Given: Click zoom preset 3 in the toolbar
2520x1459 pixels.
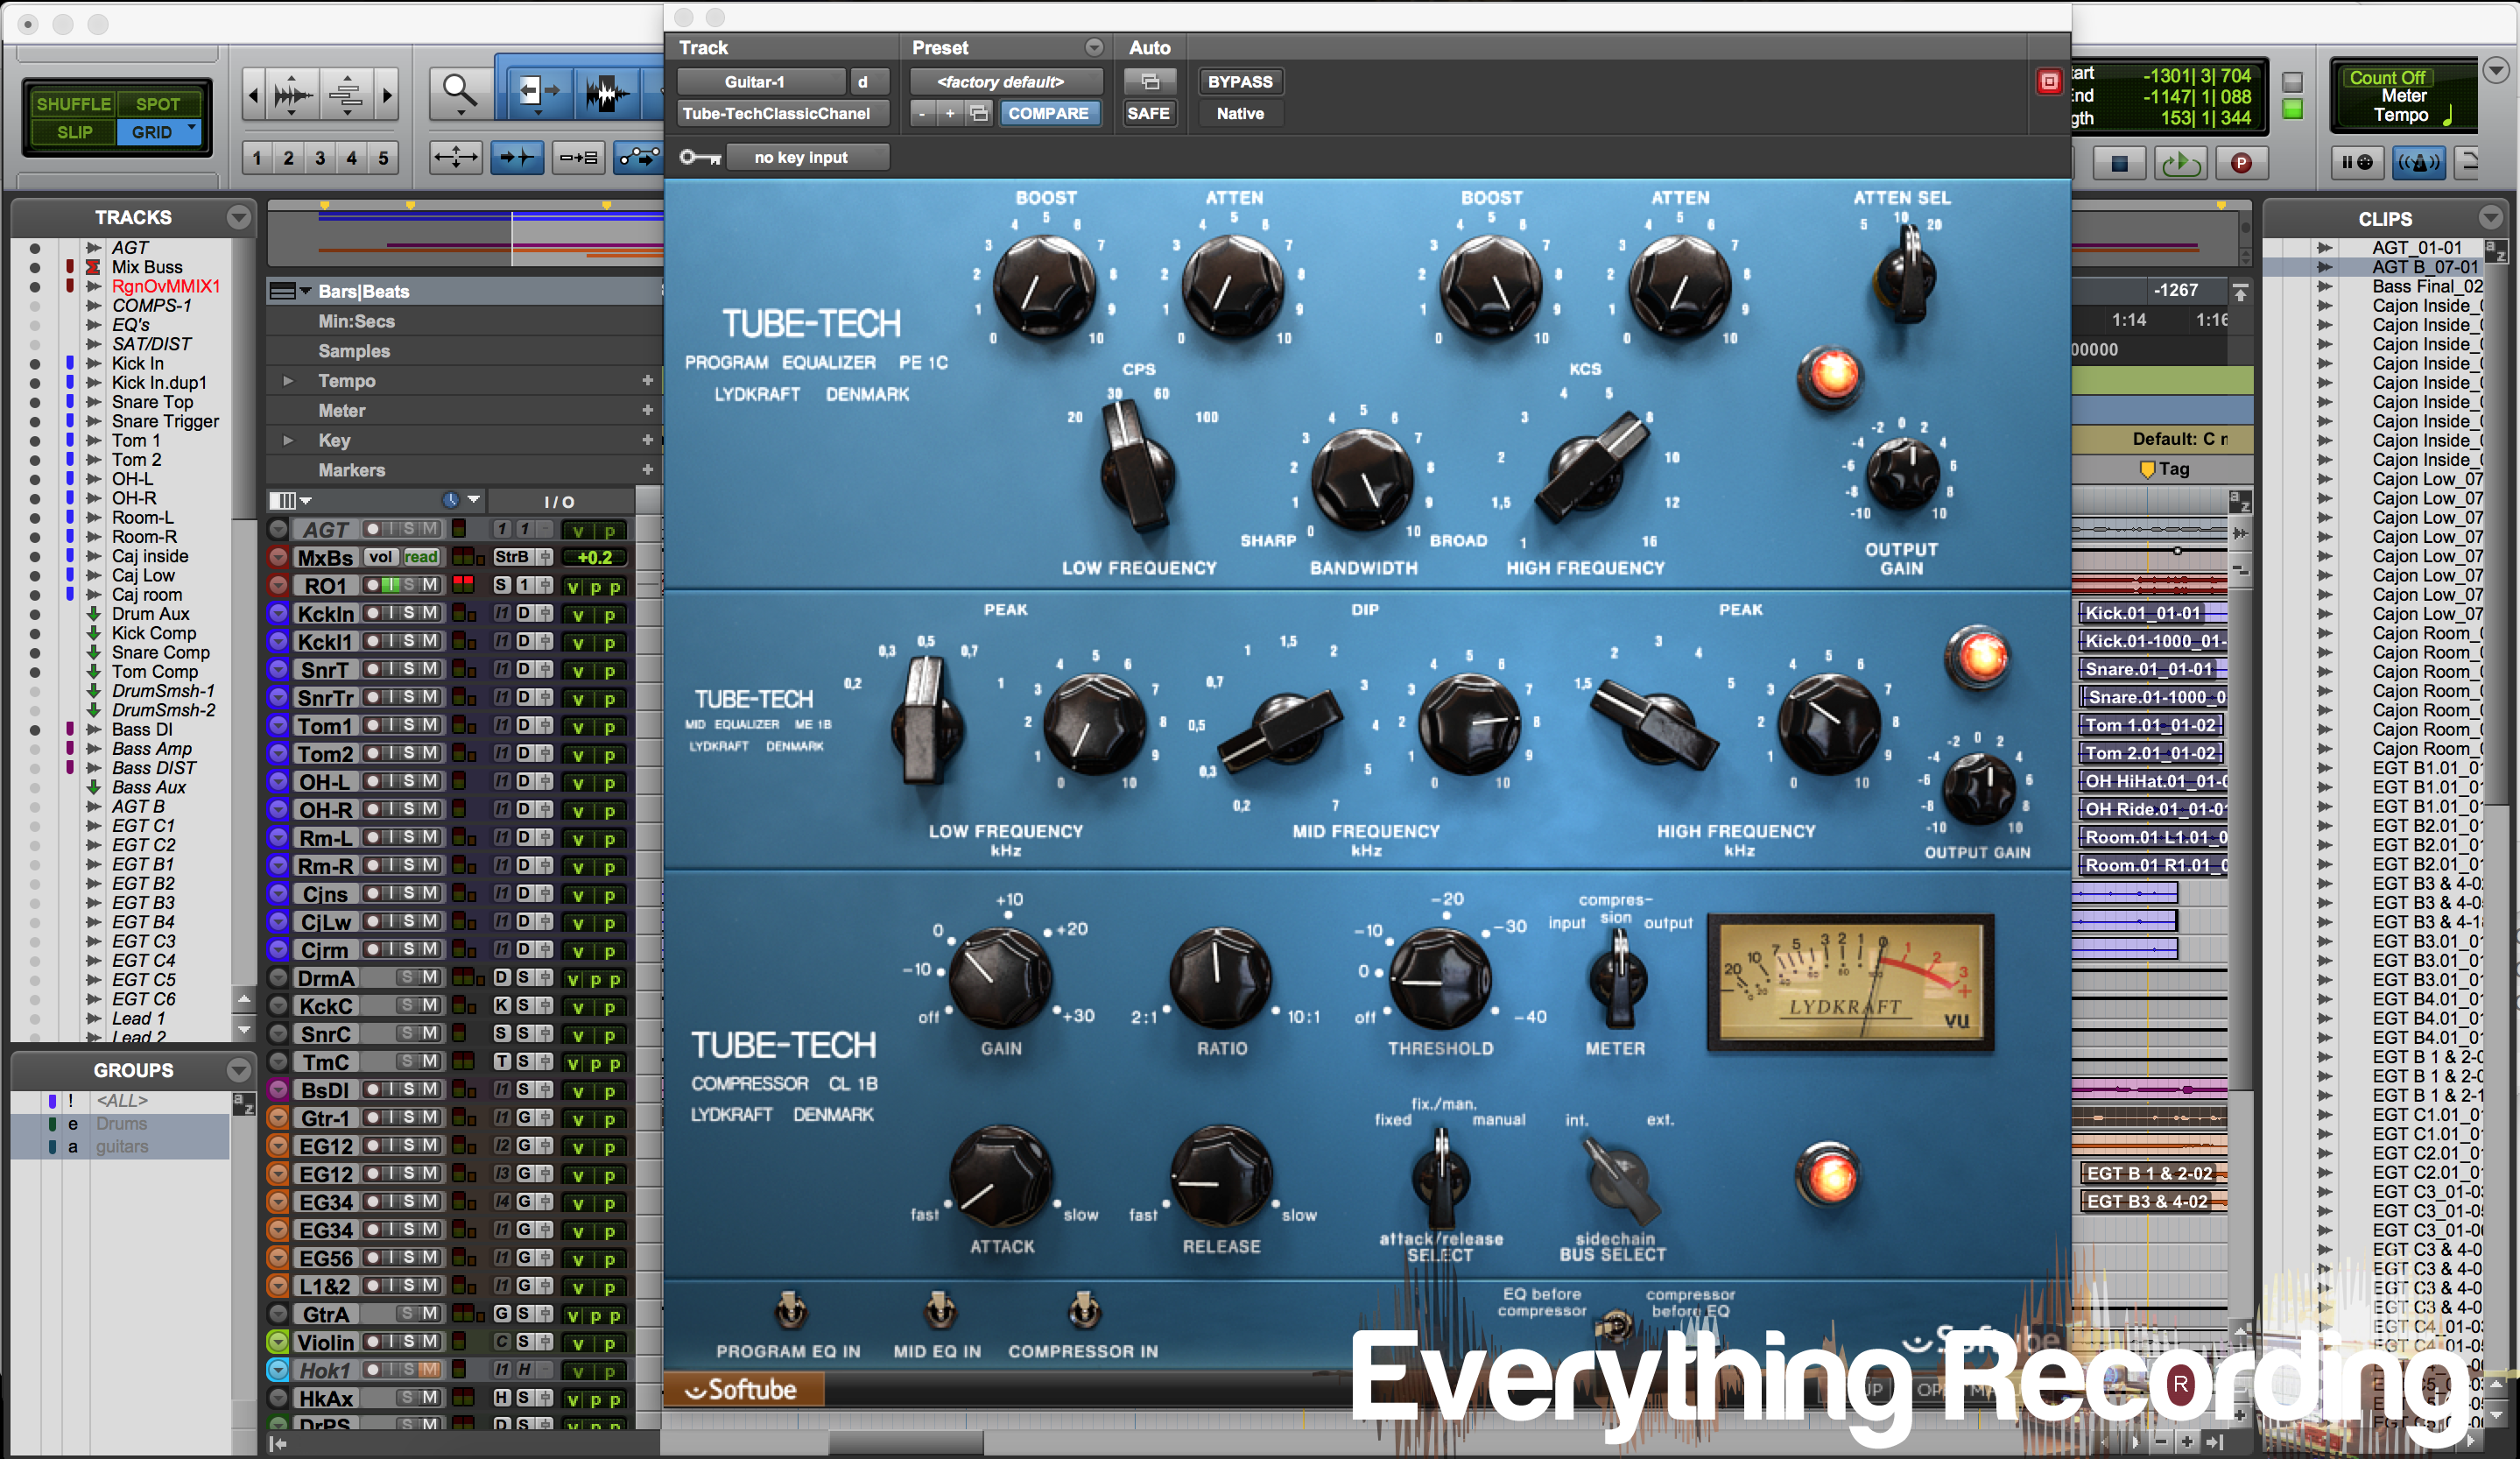Looking at the screenshot, I should click(x=320, y=157).
